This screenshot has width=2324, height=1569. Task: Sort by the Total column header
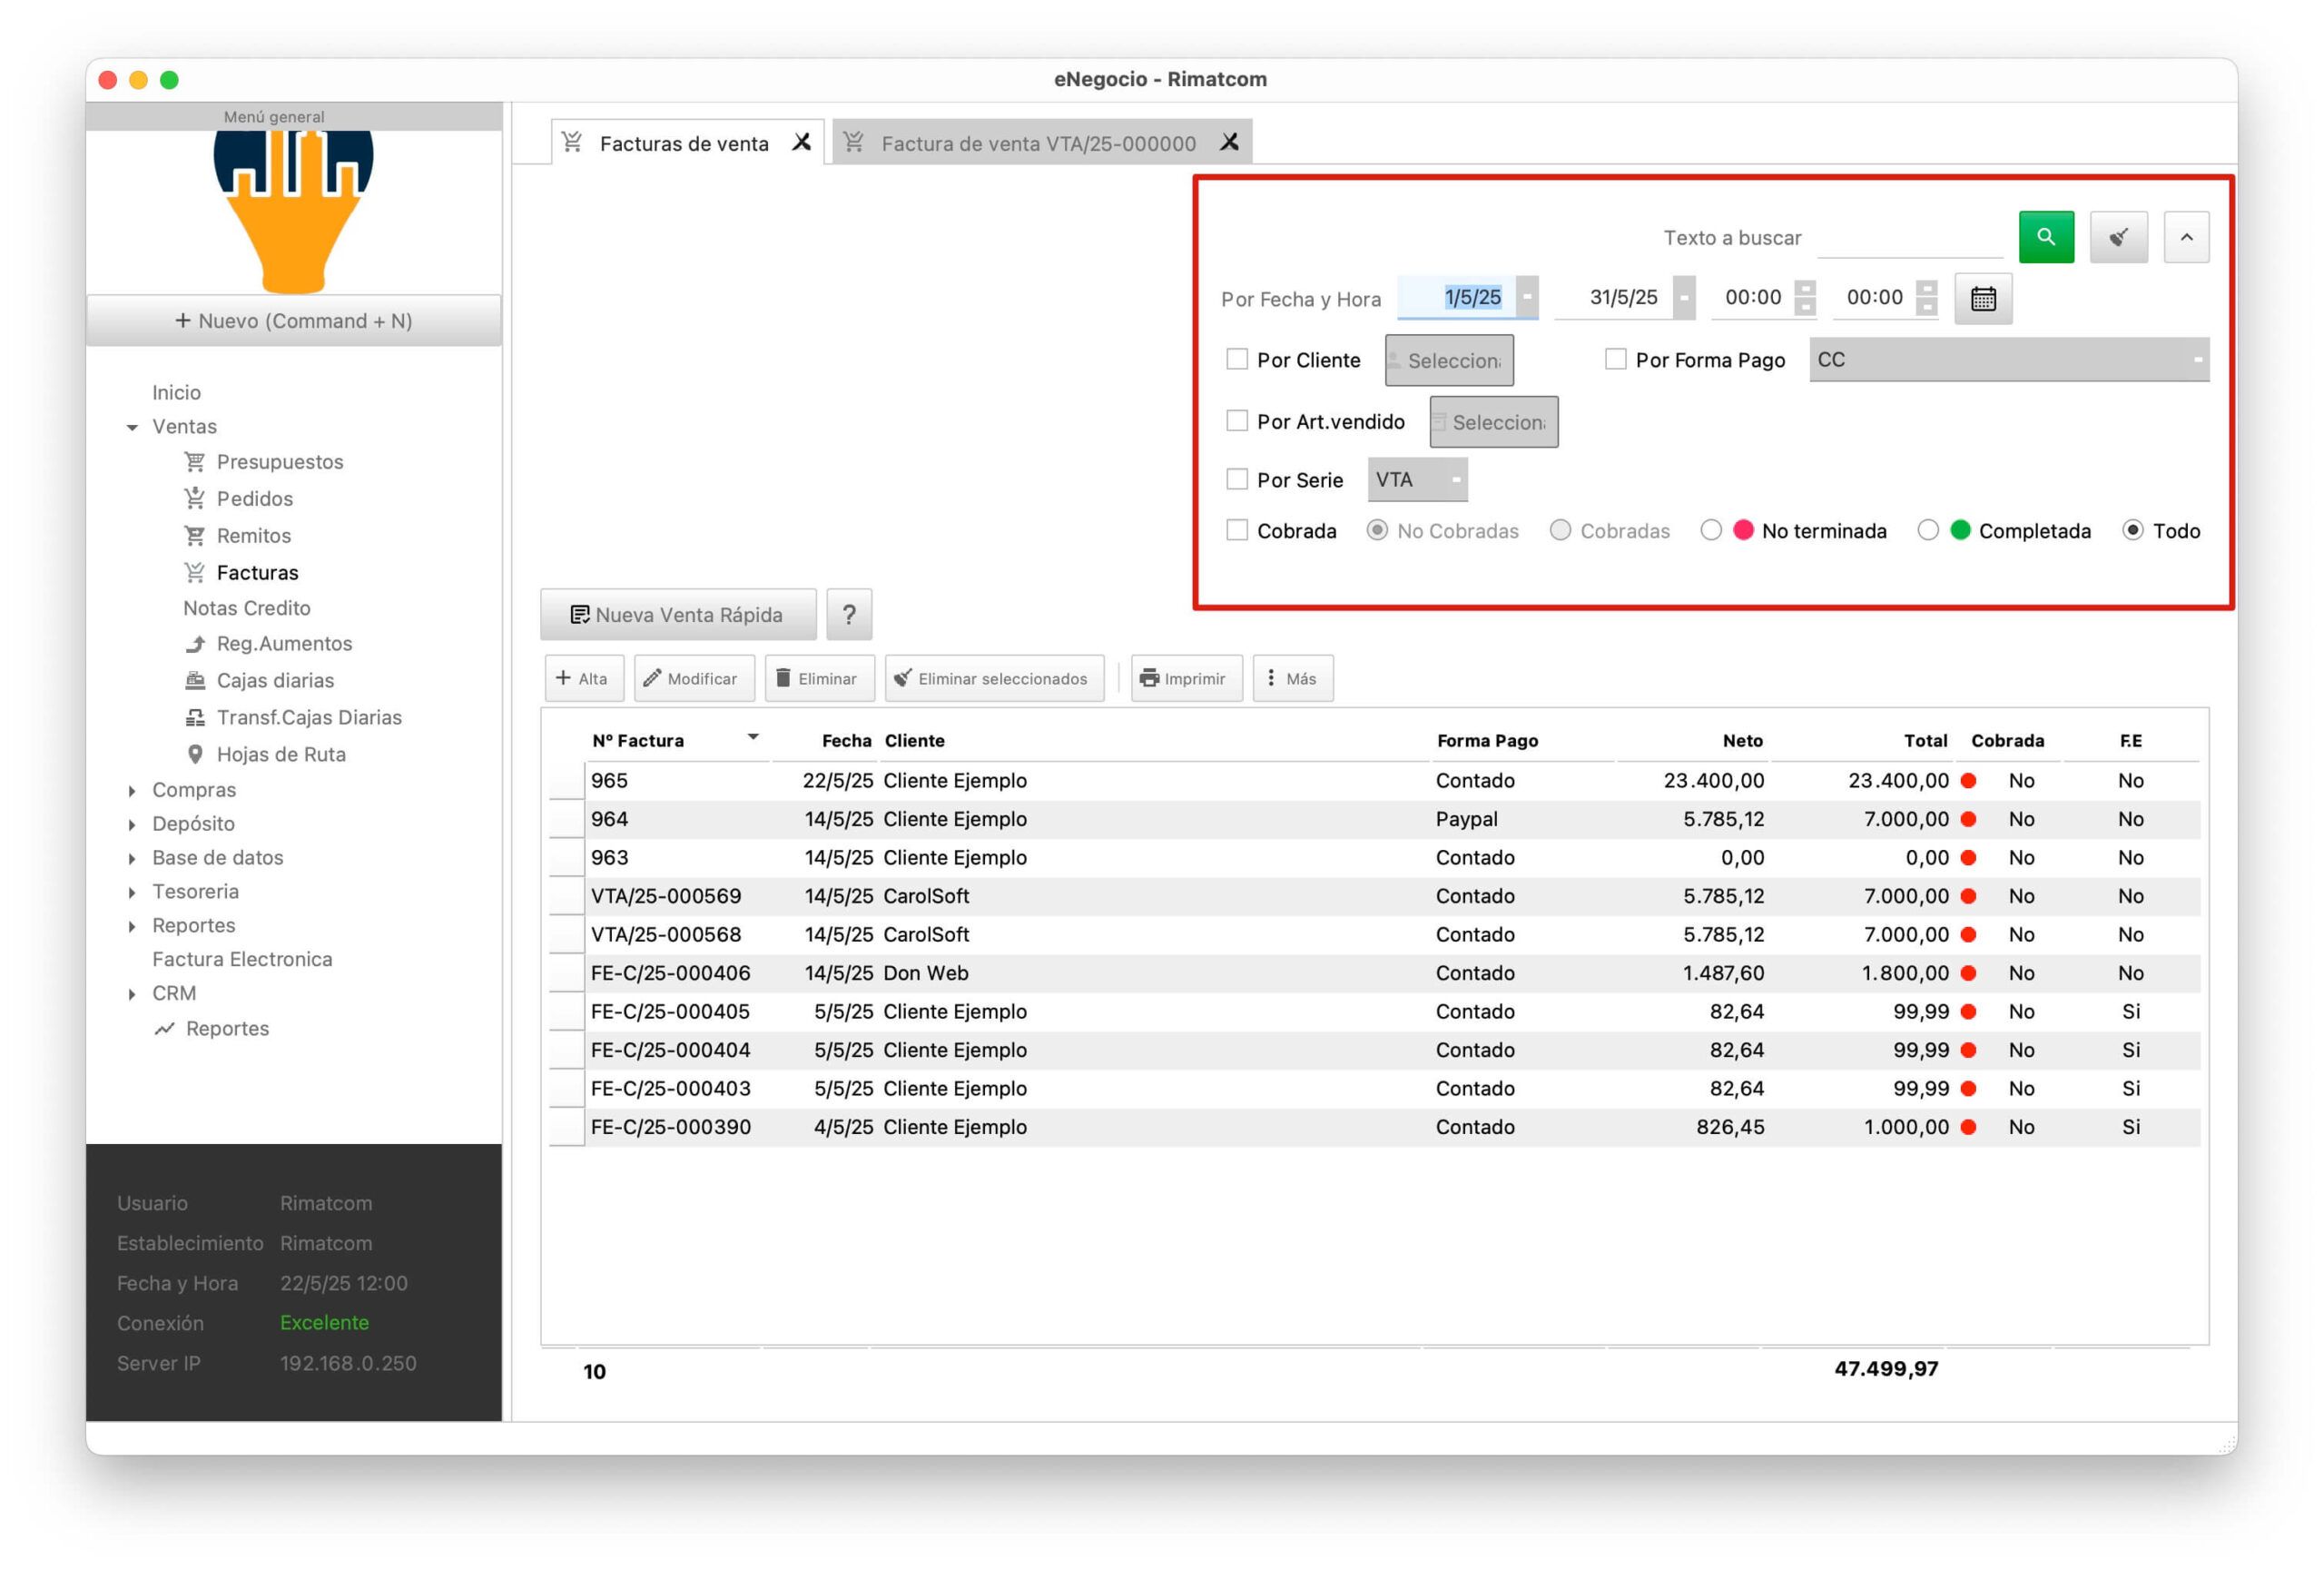pos(1925,741)
